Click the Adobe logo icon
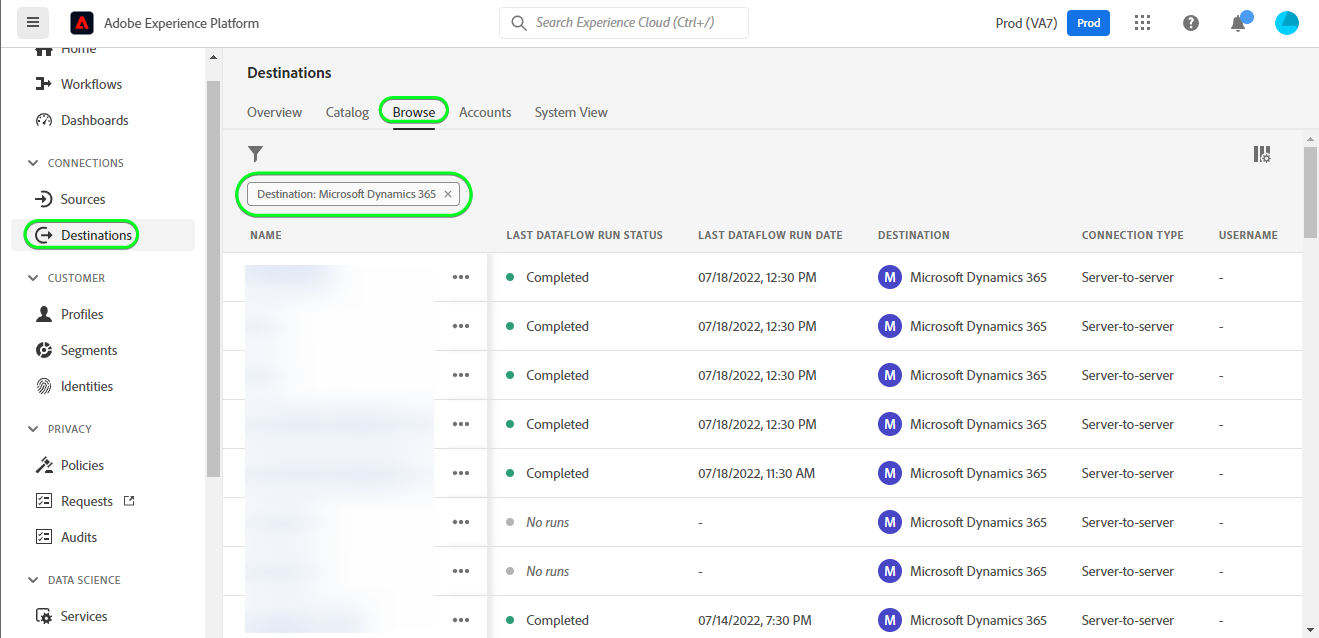Viewport: 1319px width, 638px height. coord(82,23)
